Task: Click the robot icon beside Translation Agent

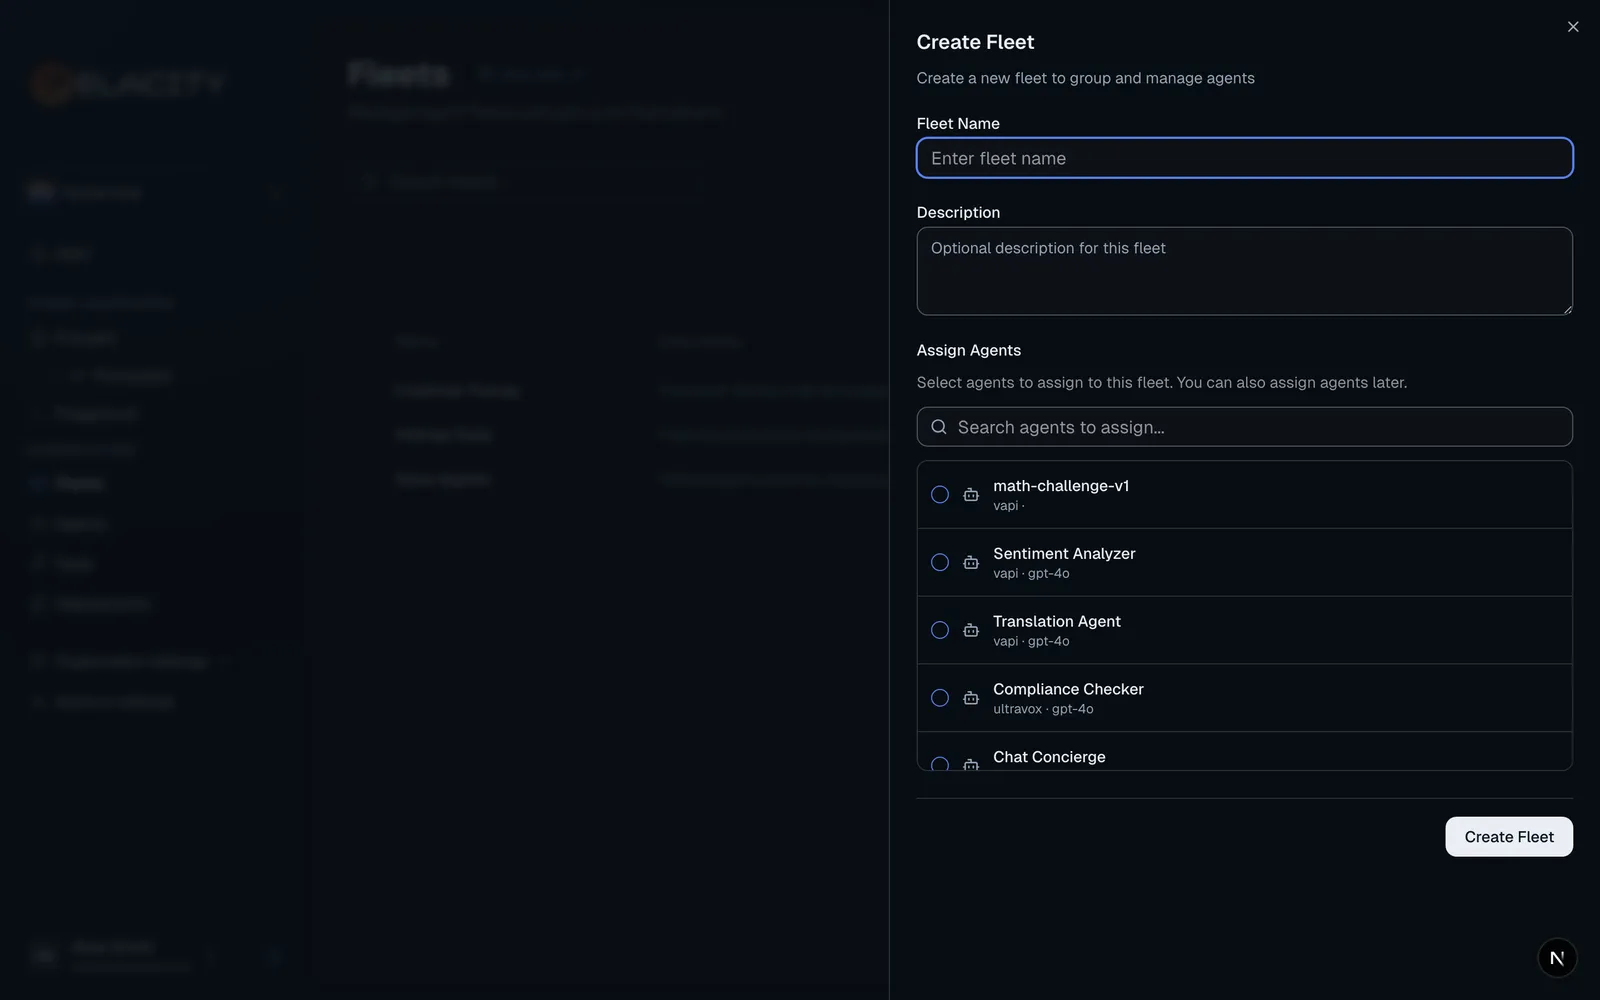Action: (x=971, y=630)
